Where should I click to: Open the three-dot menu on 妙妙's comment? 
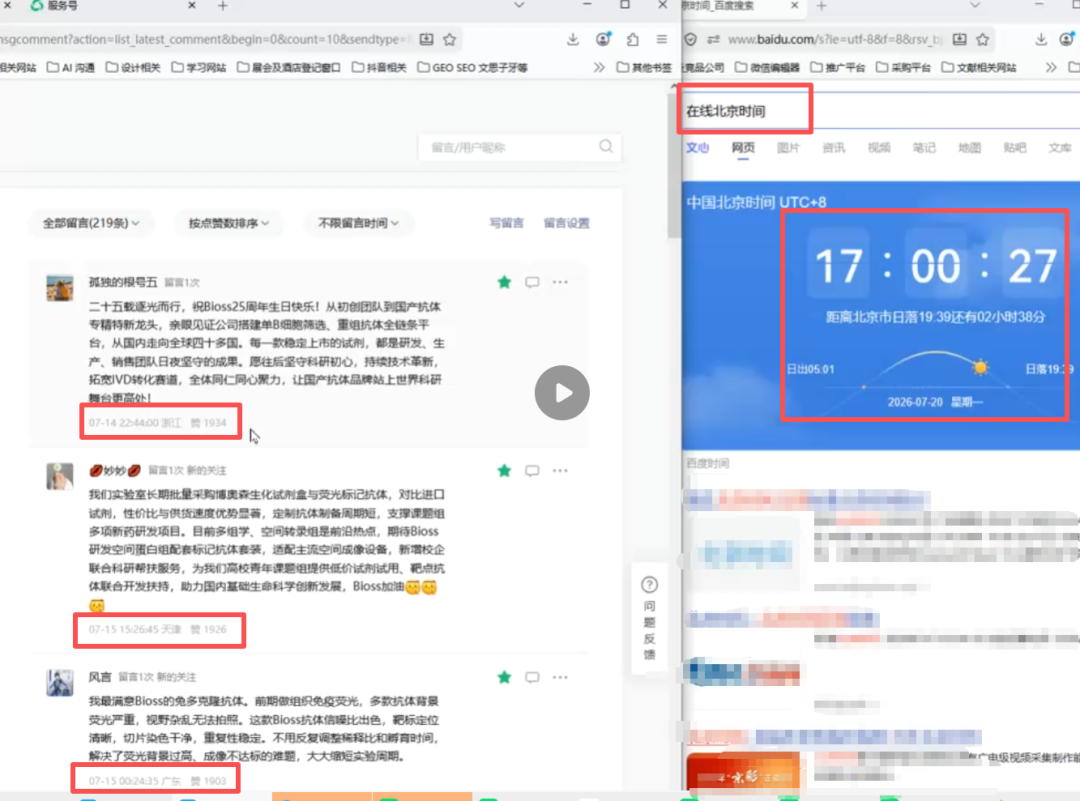coord(560,470)
